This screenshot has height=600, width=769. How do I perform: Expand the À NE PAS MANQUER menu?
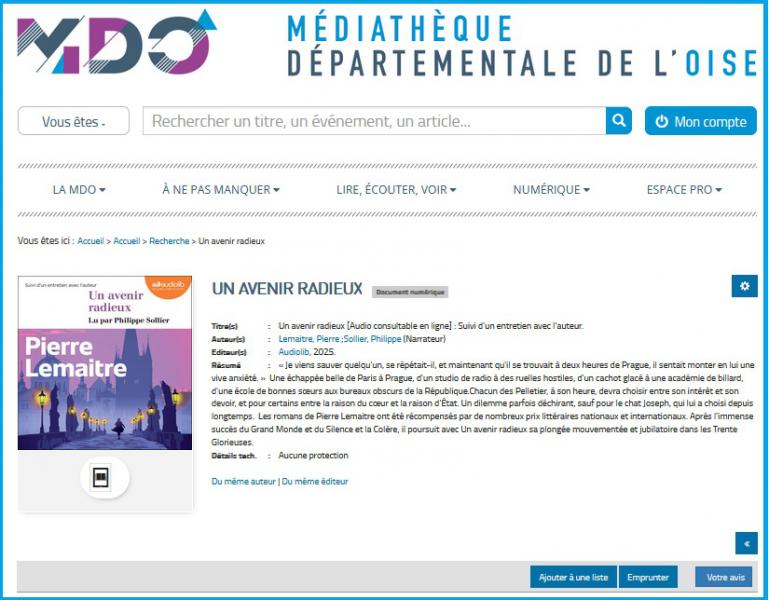pyautogui.click(x=221, y=189)
